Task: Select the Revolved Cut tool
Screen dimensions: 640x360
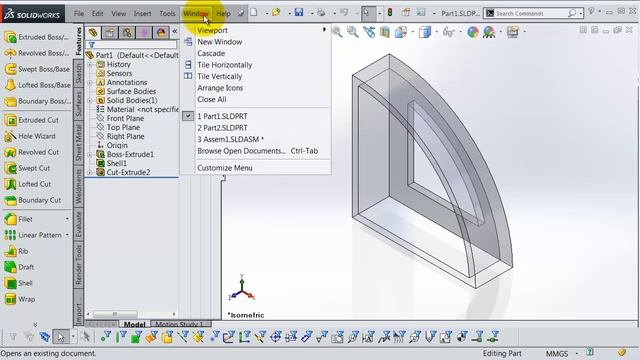Action: 31,152
